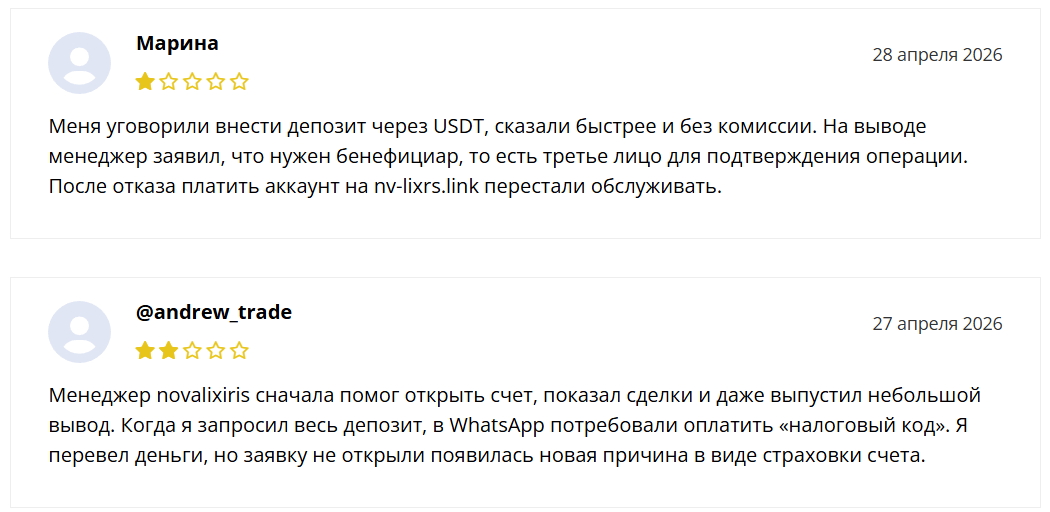Click the USDT mention in Марина's review

click(x=457, y=127)
